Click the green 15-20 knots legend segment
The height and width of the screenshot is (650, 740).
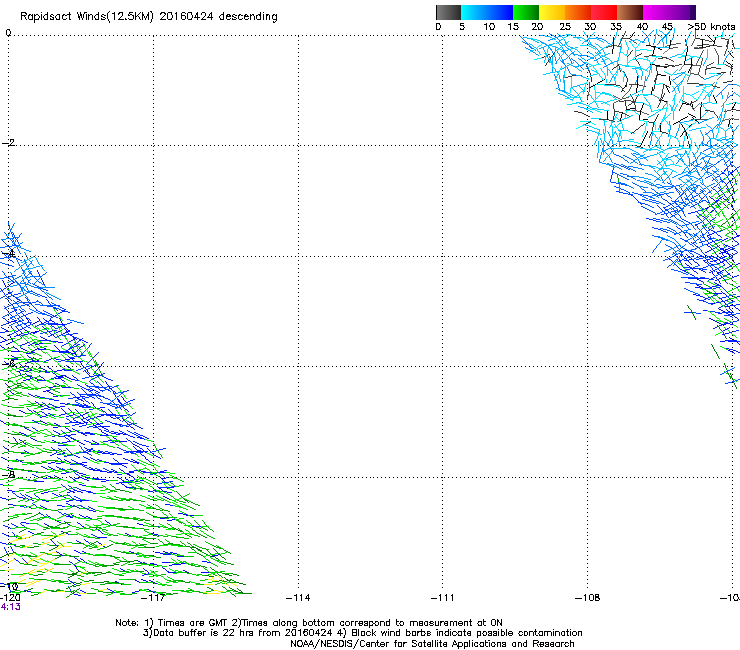pos(526,12)
